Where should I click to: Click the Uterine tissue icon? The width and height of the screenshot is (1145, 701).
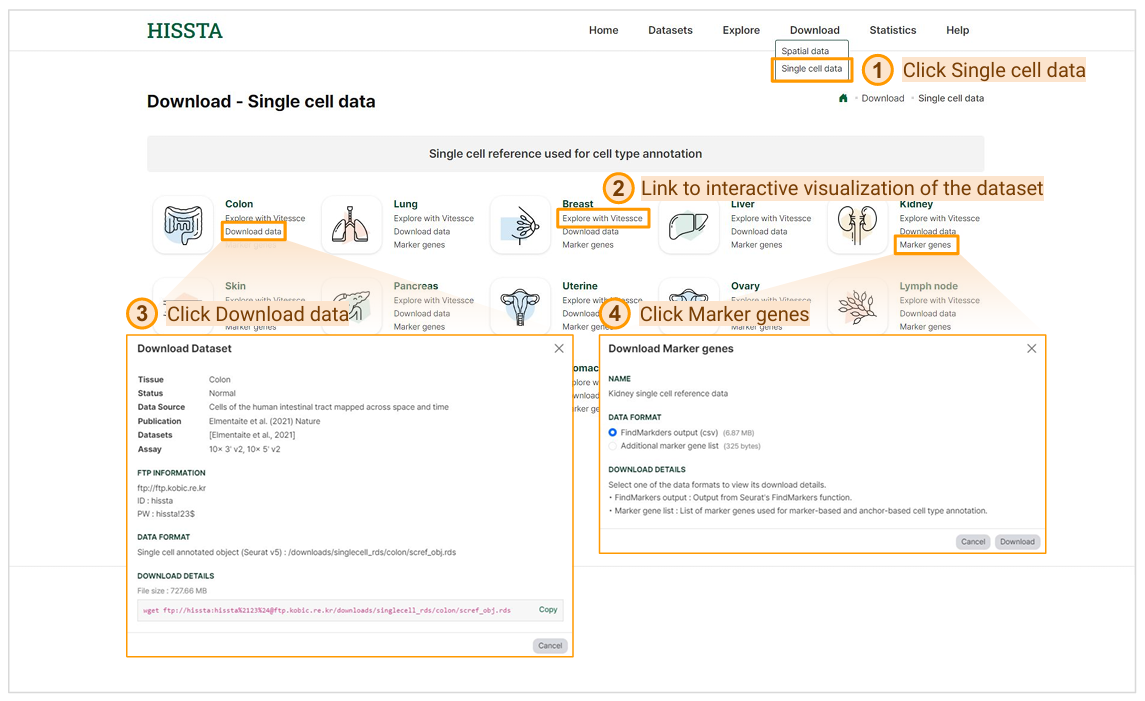click(520, 305)
